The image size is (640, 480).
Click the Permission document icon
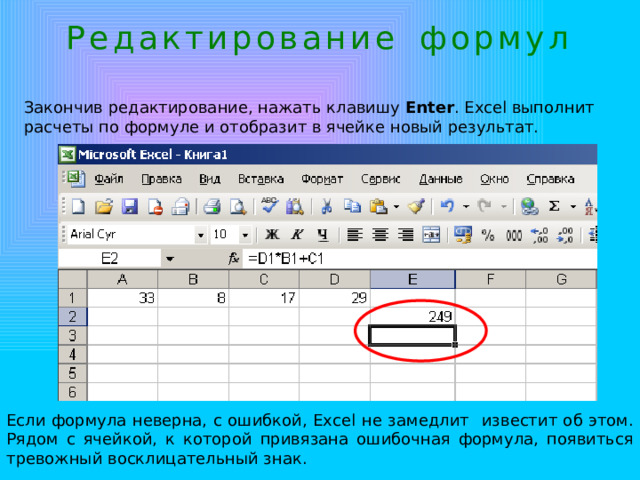[155, 207]
